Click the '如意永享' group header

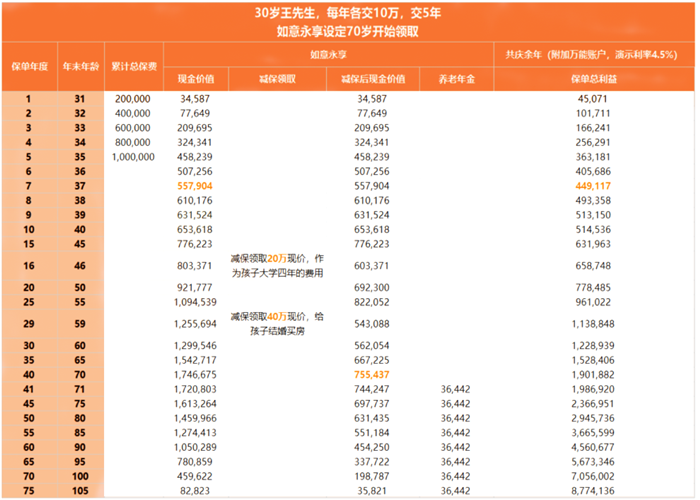pyautogui.click(x=329, y=54)
